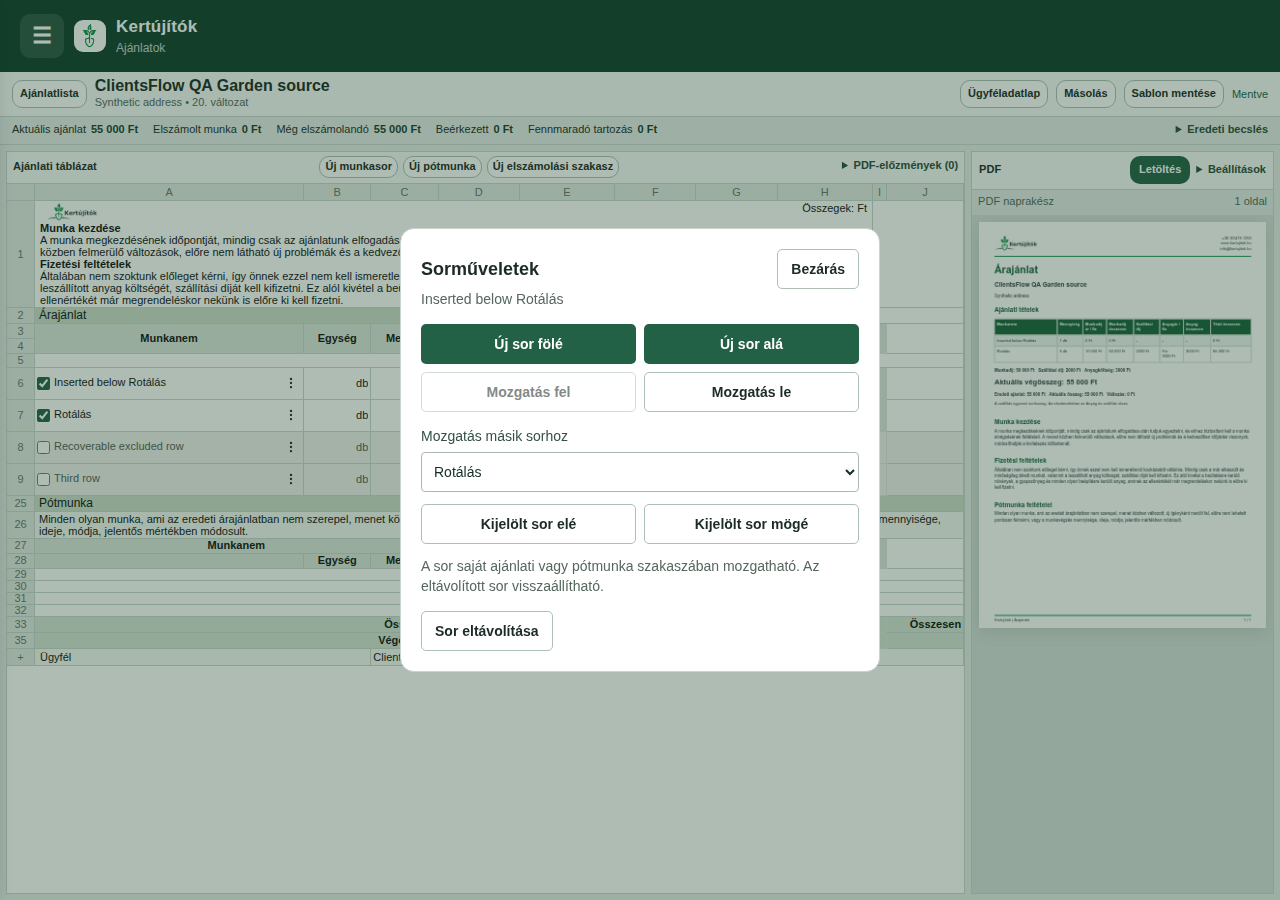Click the Mentve status text
This screenshot has height=900, width=1280.
point(1250,94)
